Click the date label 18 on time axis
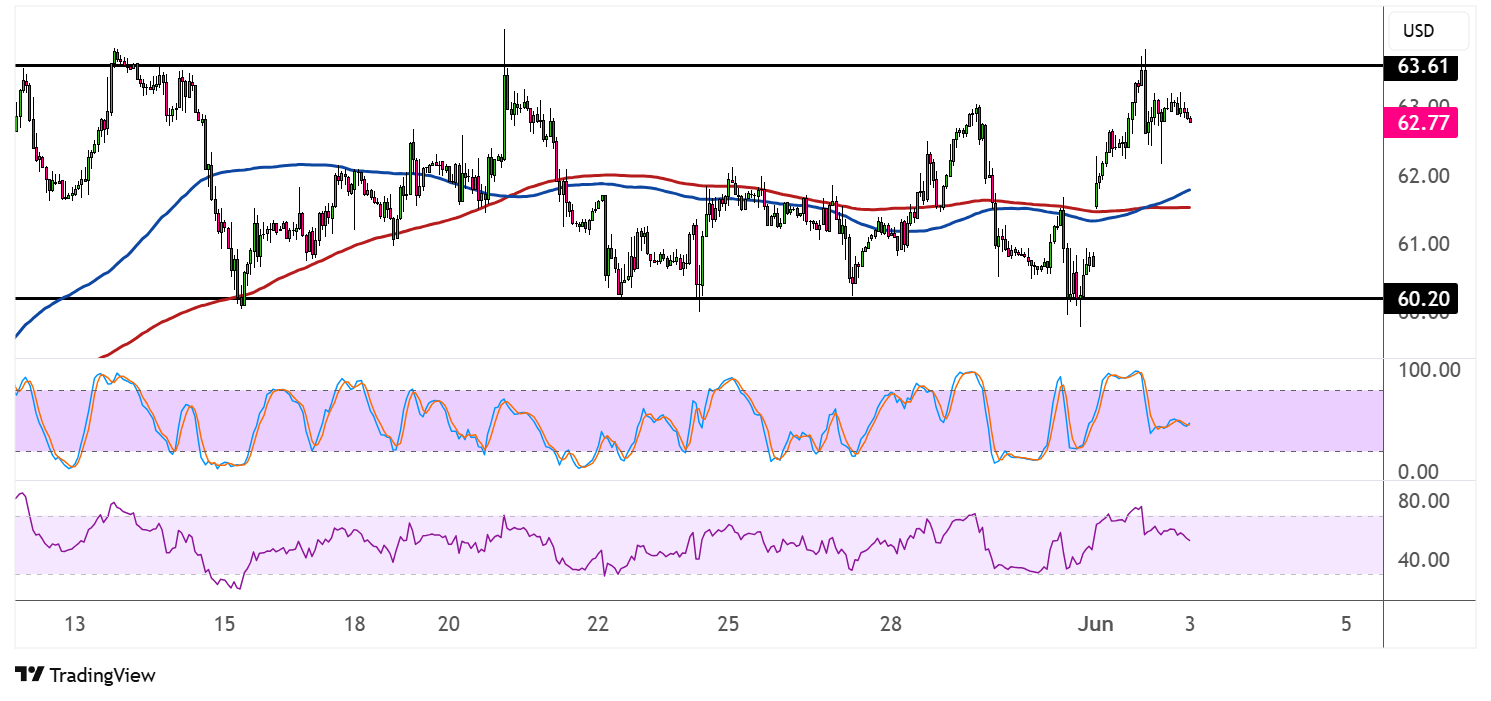Viewport: 1491px width, 701px height. tap(354, 625)
